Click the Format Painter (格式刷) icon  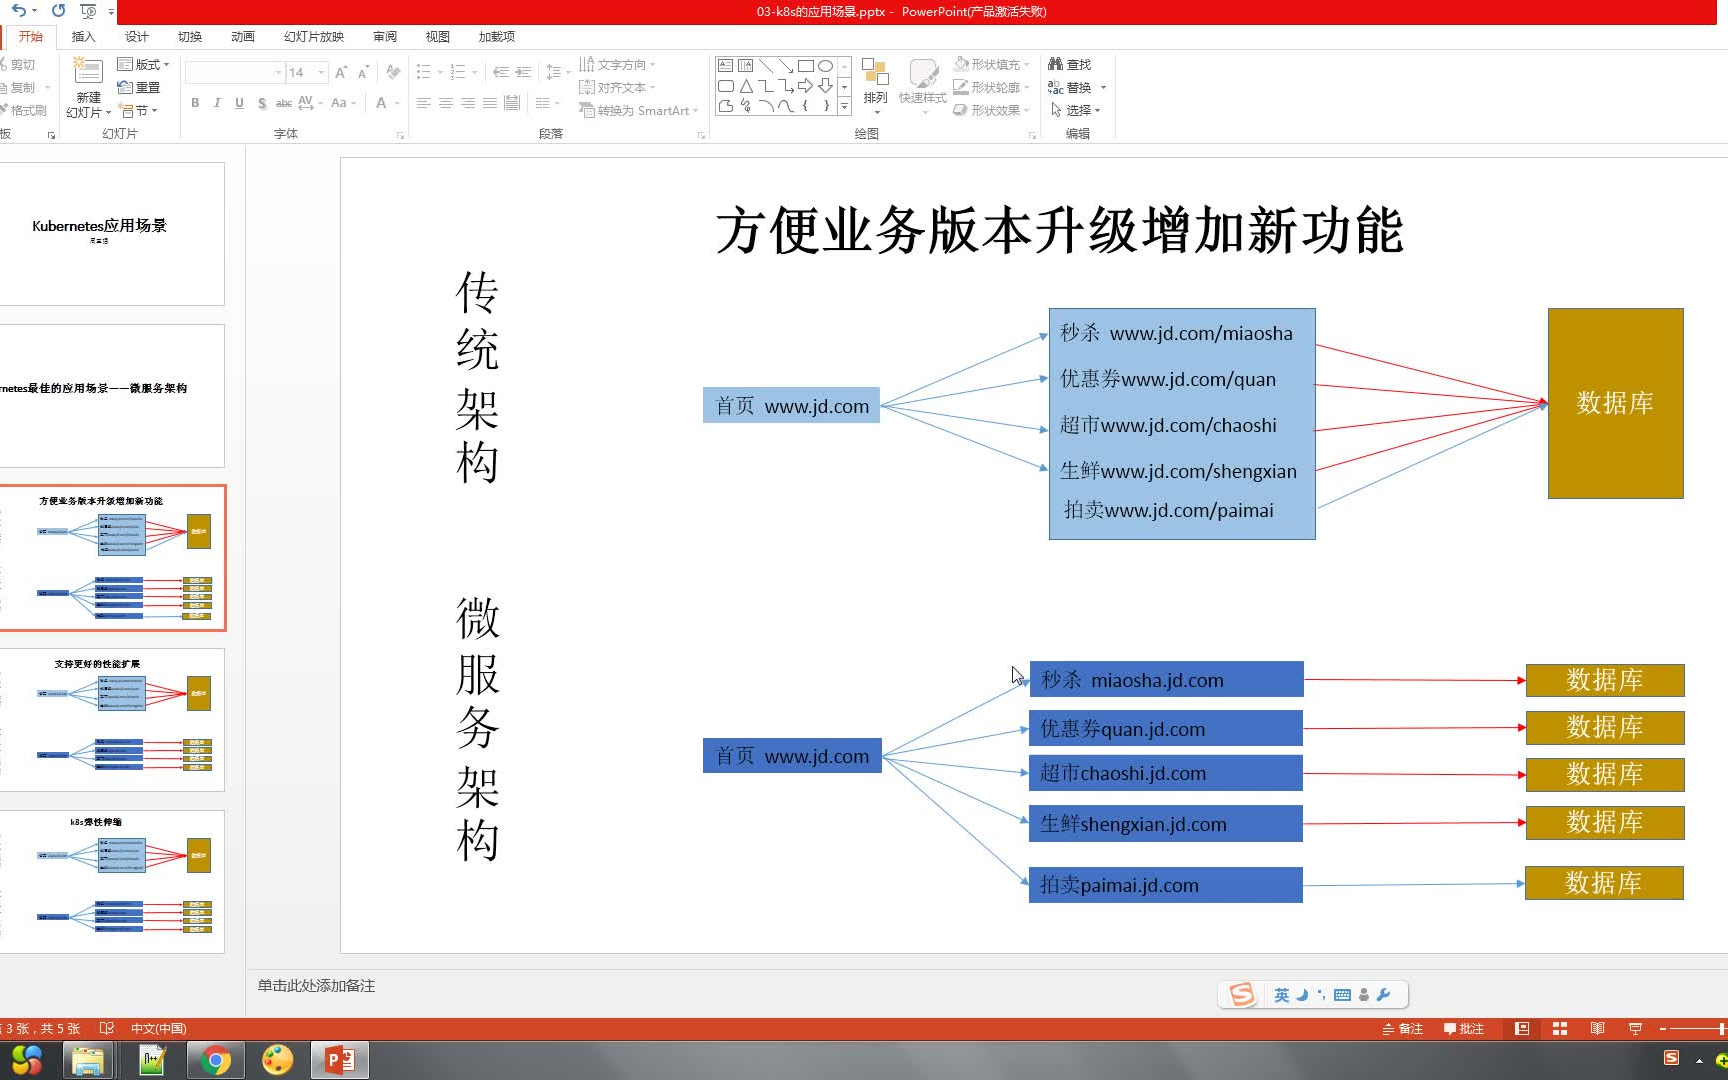pyautogui.click(x=24, y=110)
